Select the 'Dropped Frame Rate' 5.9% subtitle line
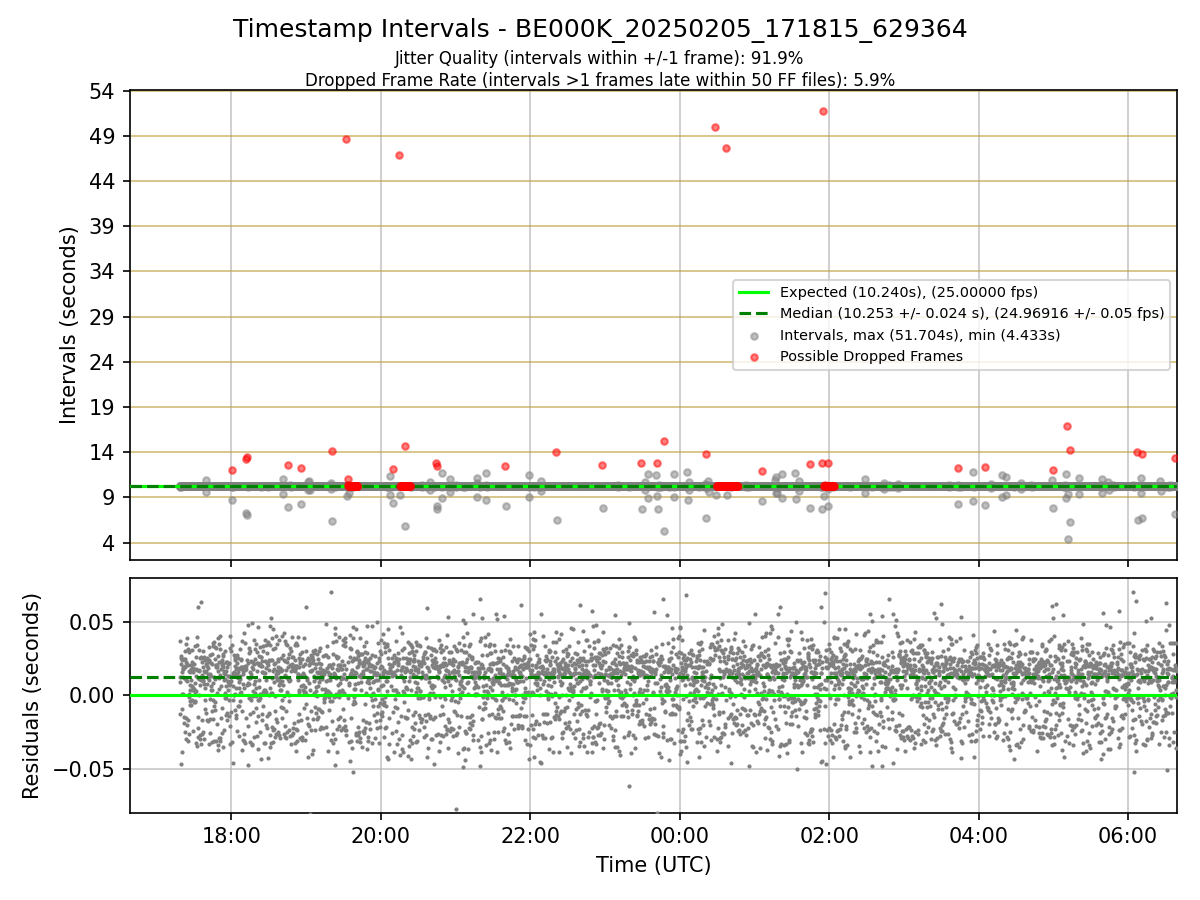1200x900 pixels. (600, 79)
